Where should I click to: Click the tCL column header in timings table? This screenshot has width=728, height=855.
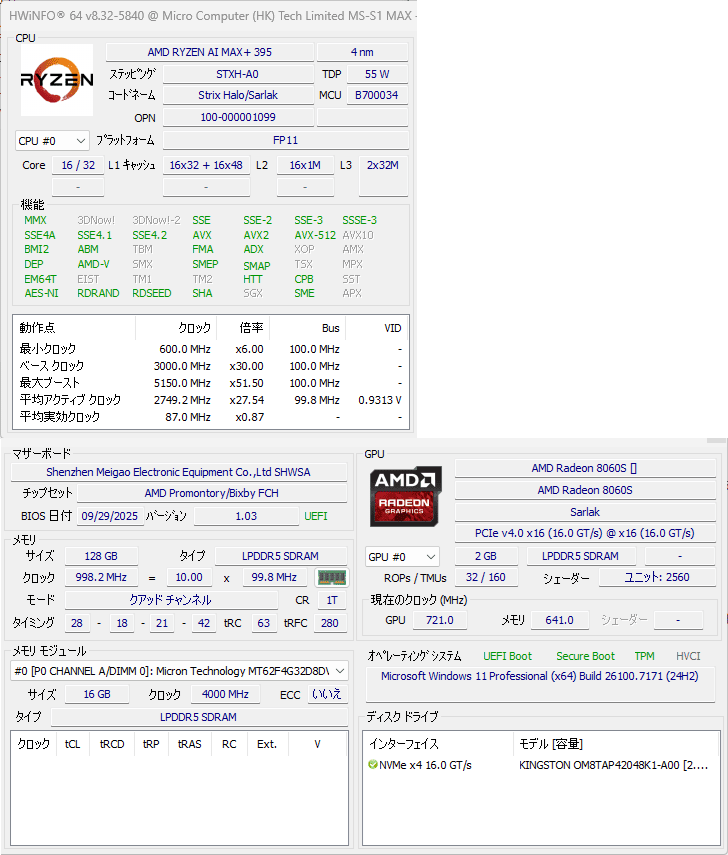[72, 744]
